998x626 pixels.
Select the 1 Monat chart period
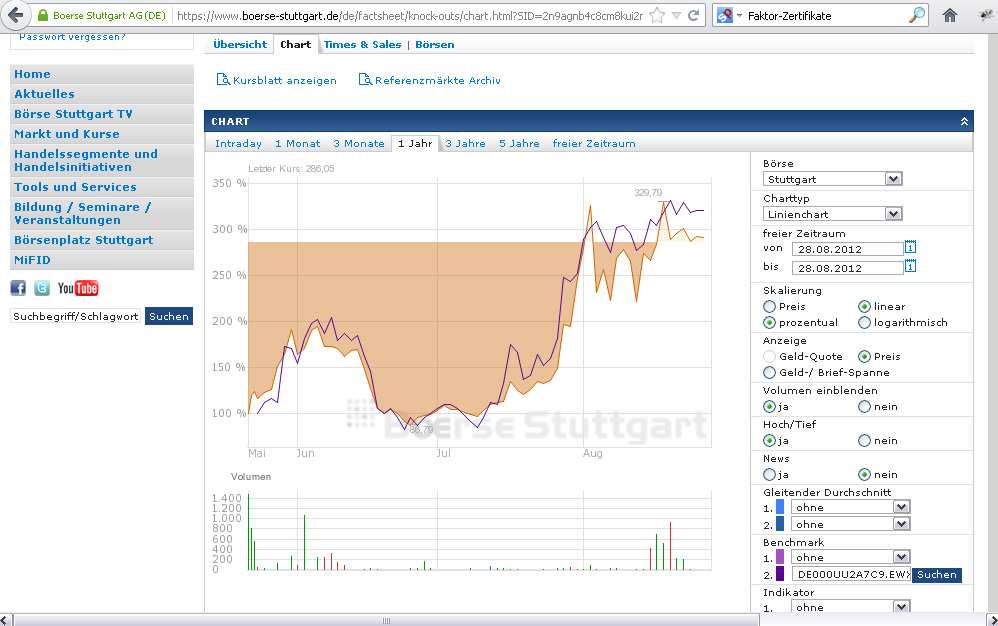[x=297, y=144]
